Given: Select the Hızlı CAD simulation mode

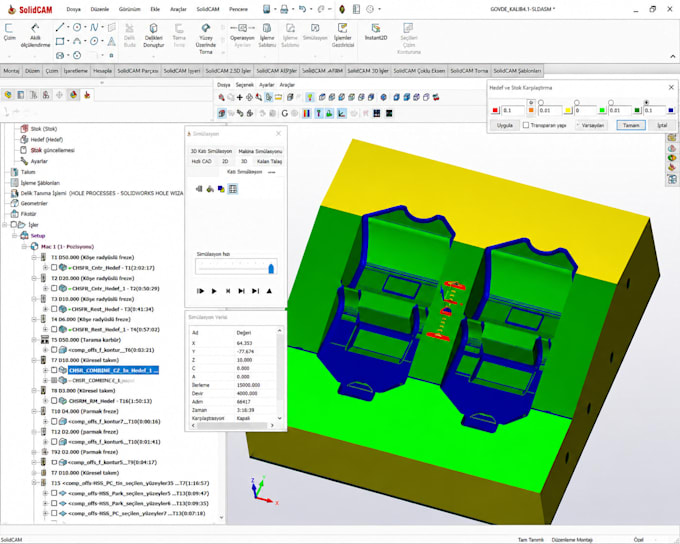Looking at the screenshot, I should pyautogui.click(x=201, y=161).
